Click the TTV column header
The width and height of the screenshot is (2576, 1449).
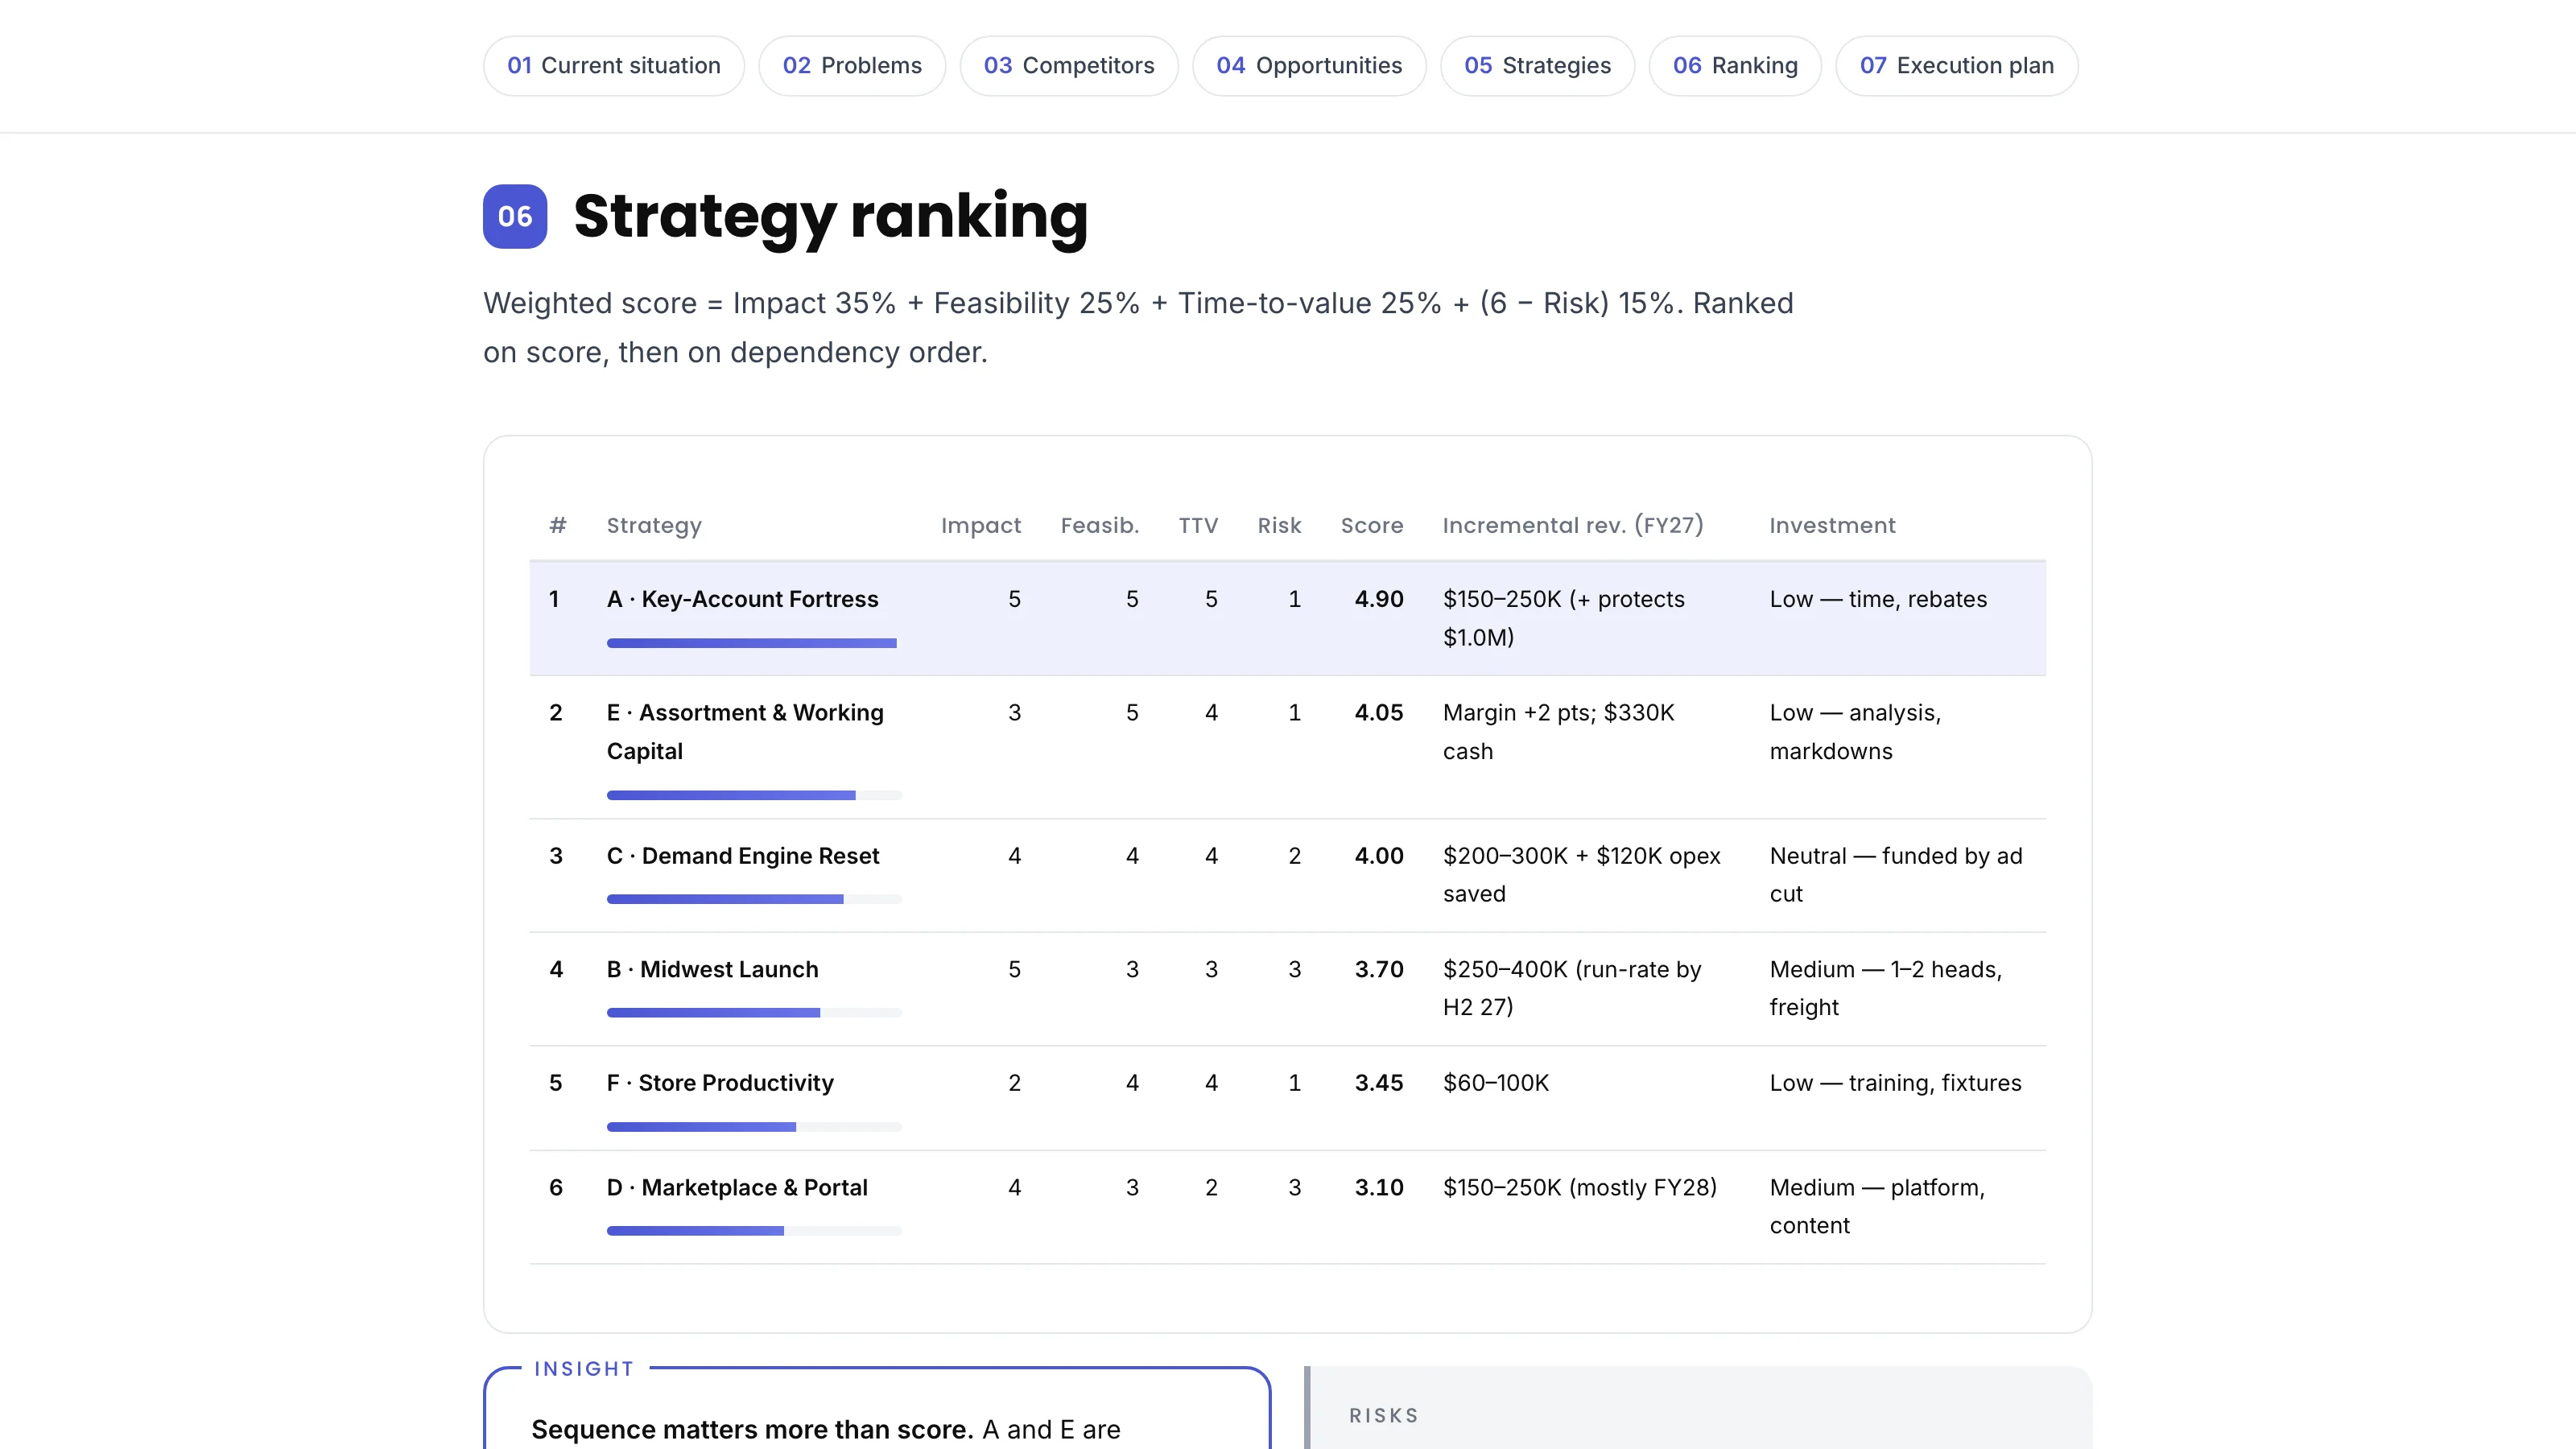pyautogui.click(x=1198, y=526)
